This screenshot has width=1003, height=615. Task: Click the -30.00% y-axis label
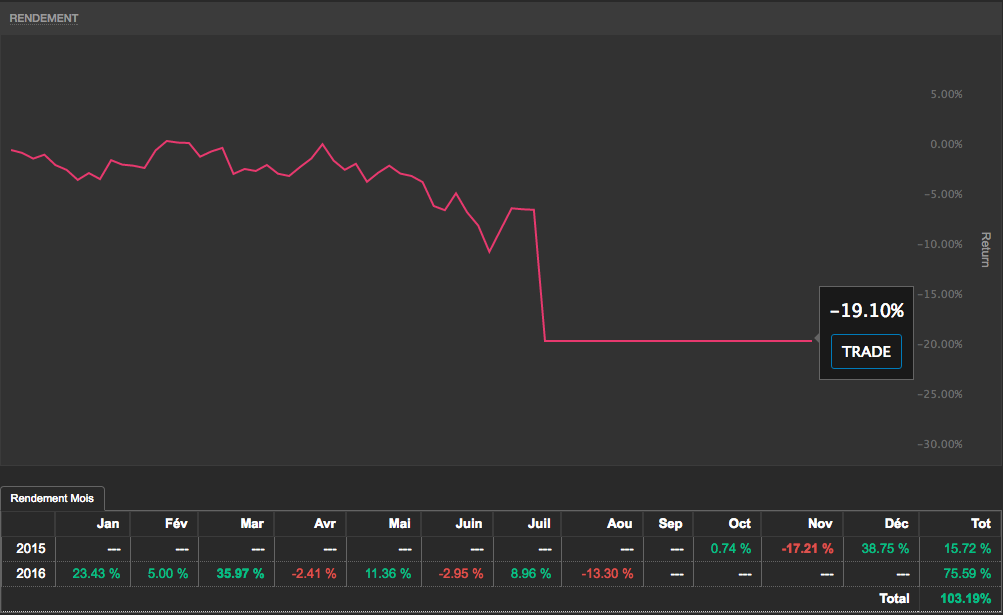[x=943, y=444]
